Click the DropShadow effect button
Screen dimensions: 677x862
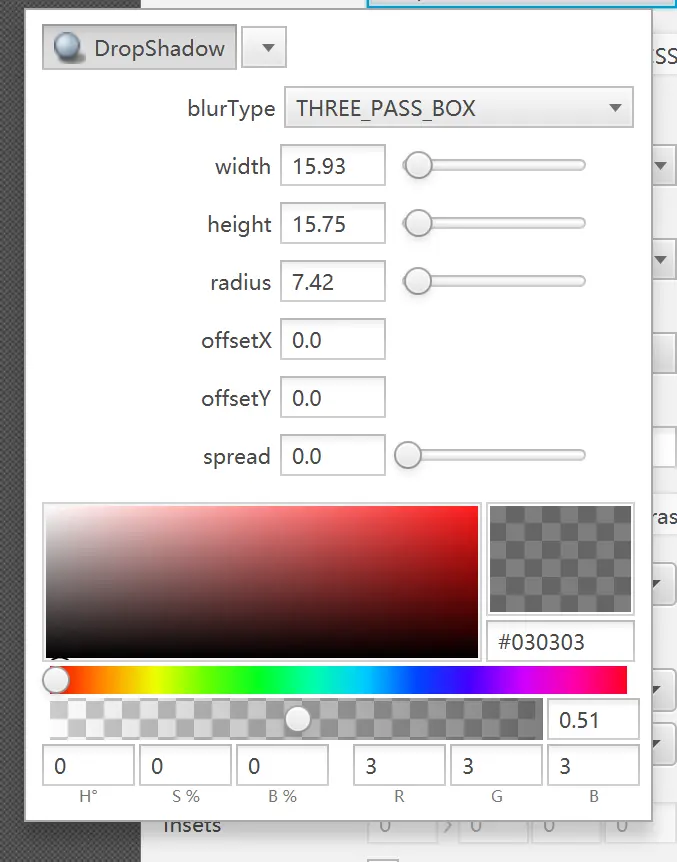coord(139,48)
